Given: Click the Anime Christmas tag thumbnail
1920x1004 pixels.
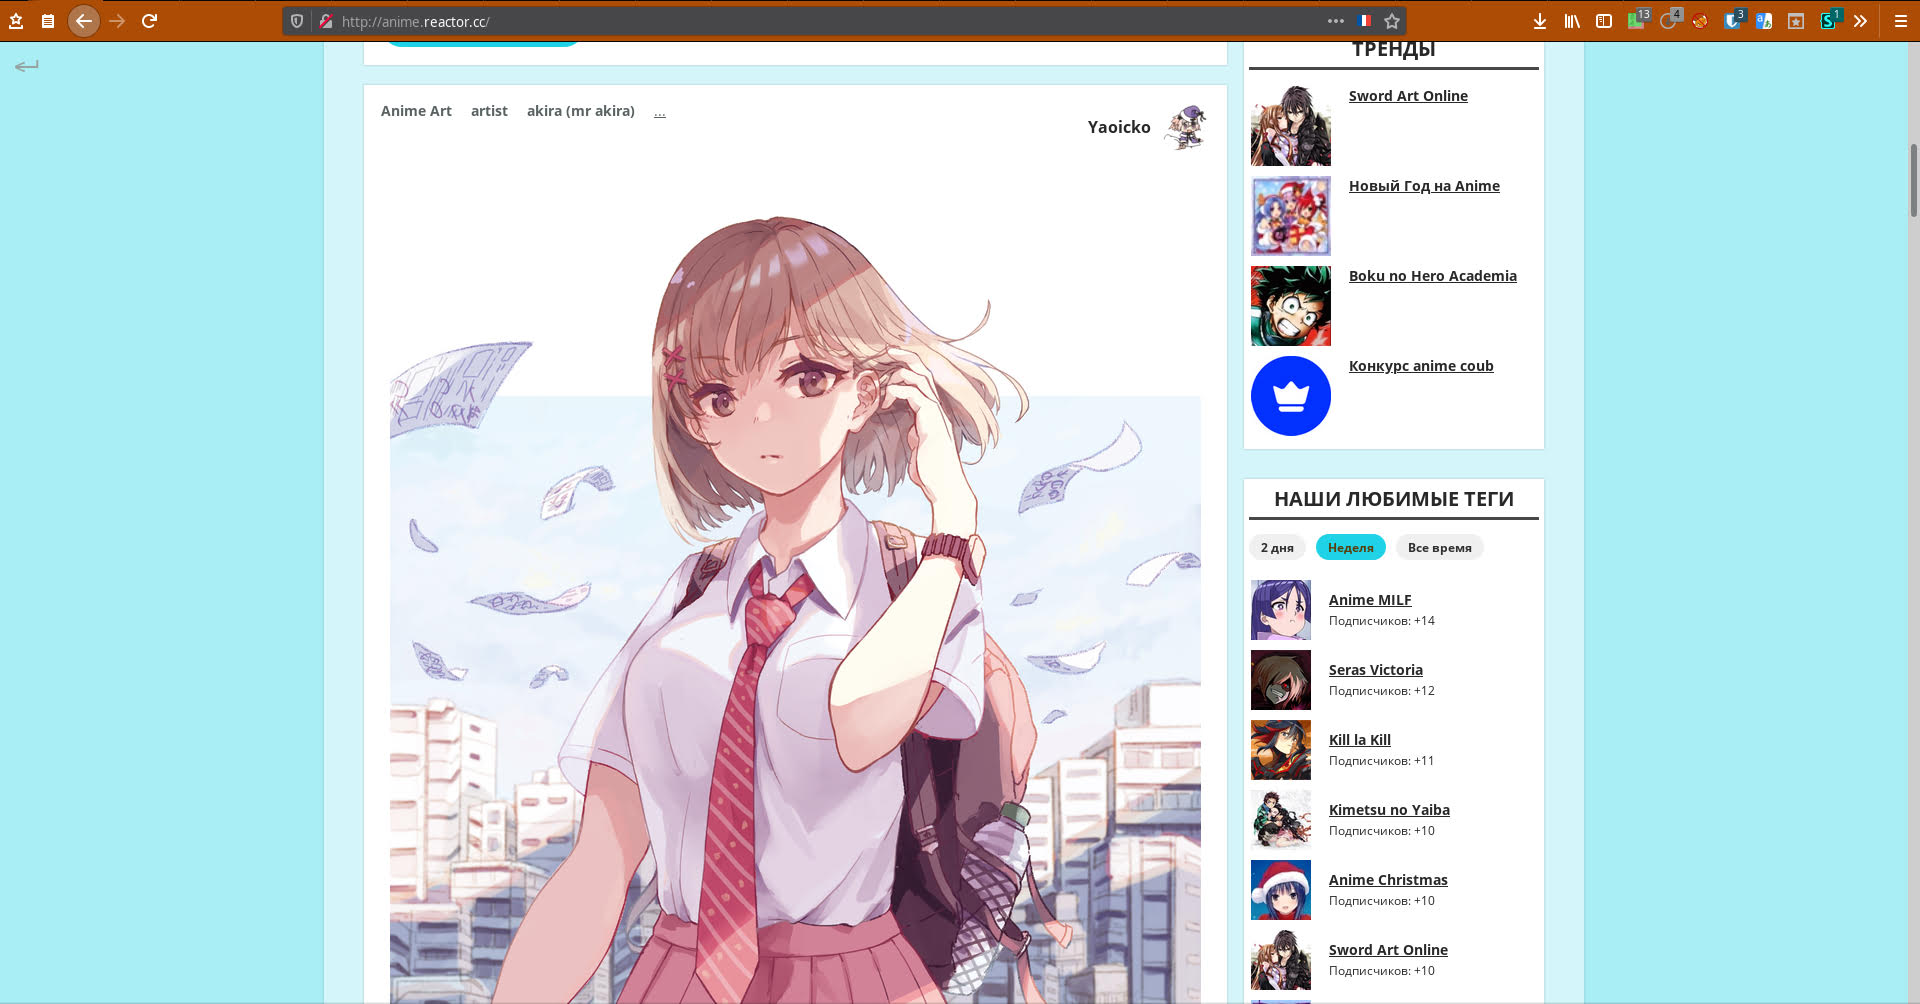Looking at the screenshot, I should pos(1281,890).
